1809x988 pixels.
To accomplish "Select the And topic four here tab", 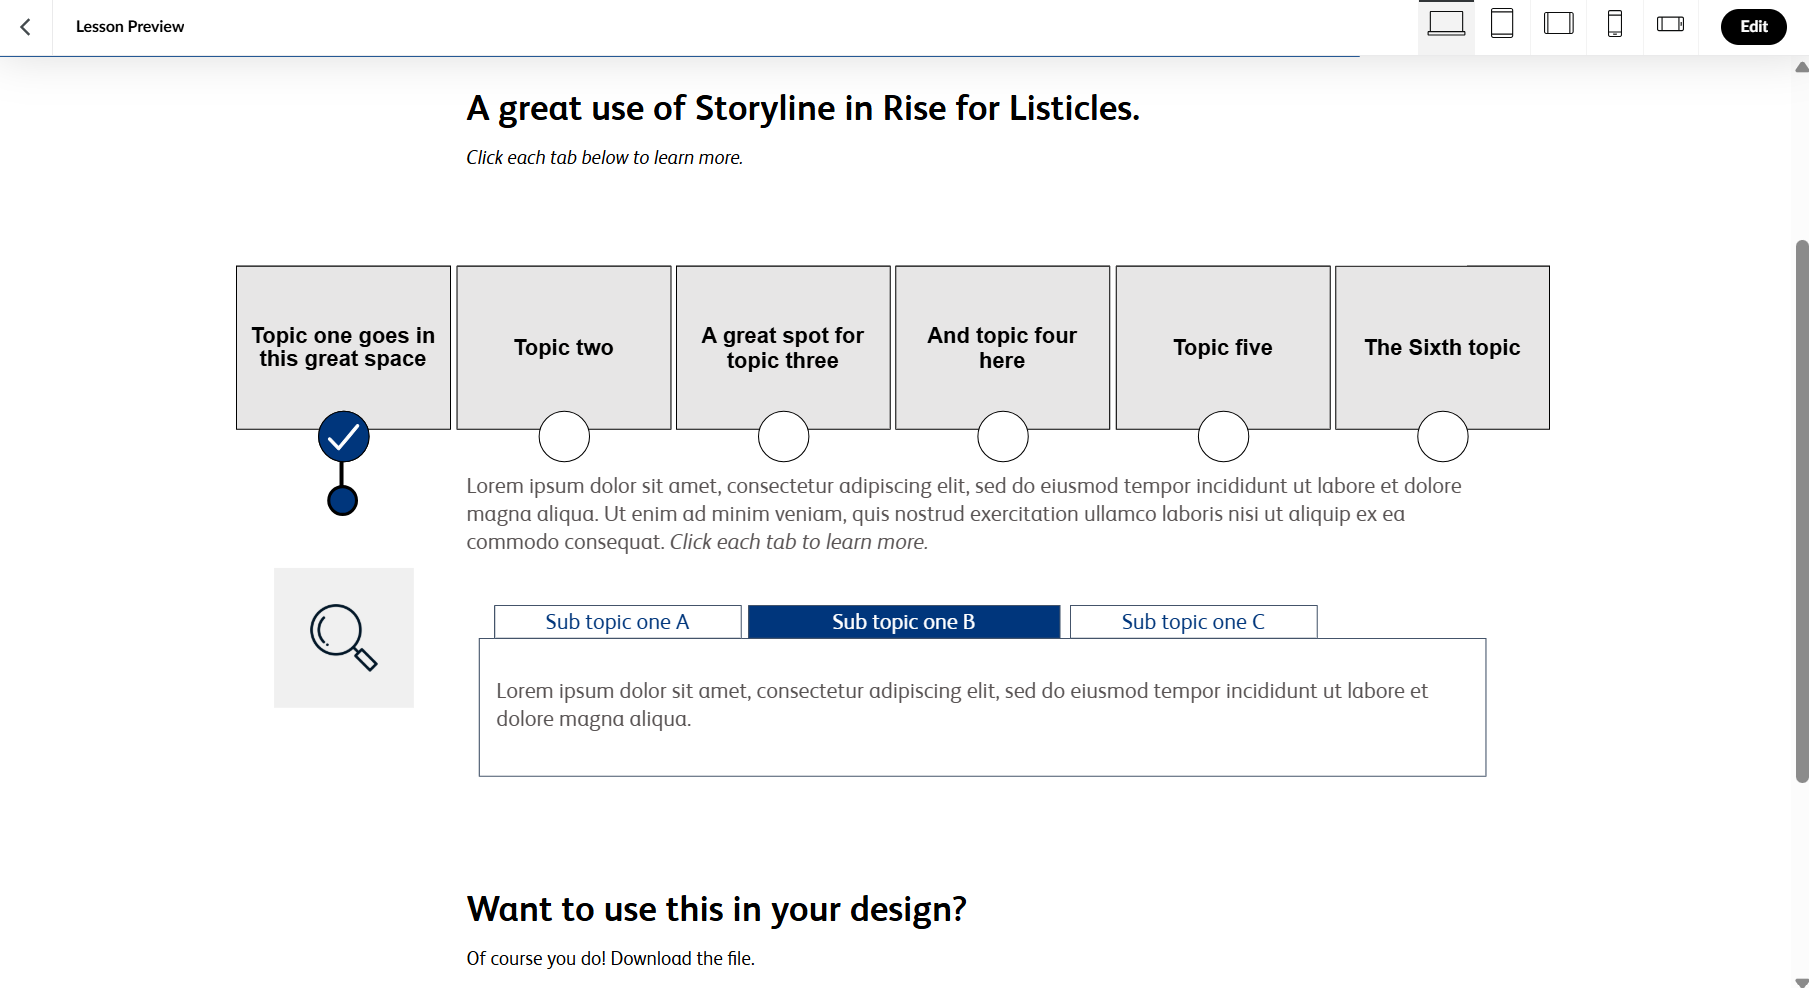I will tap(1002, 347).
